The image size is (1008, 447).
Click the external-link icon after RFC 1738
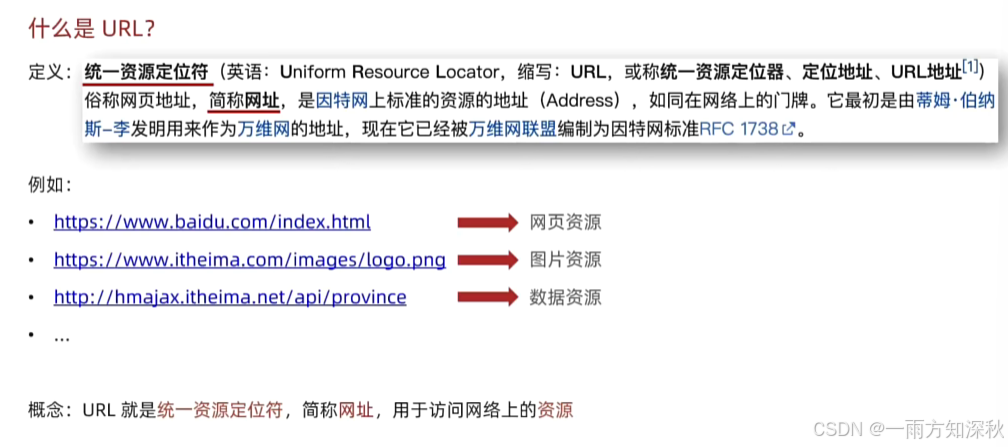coord(788,129)
